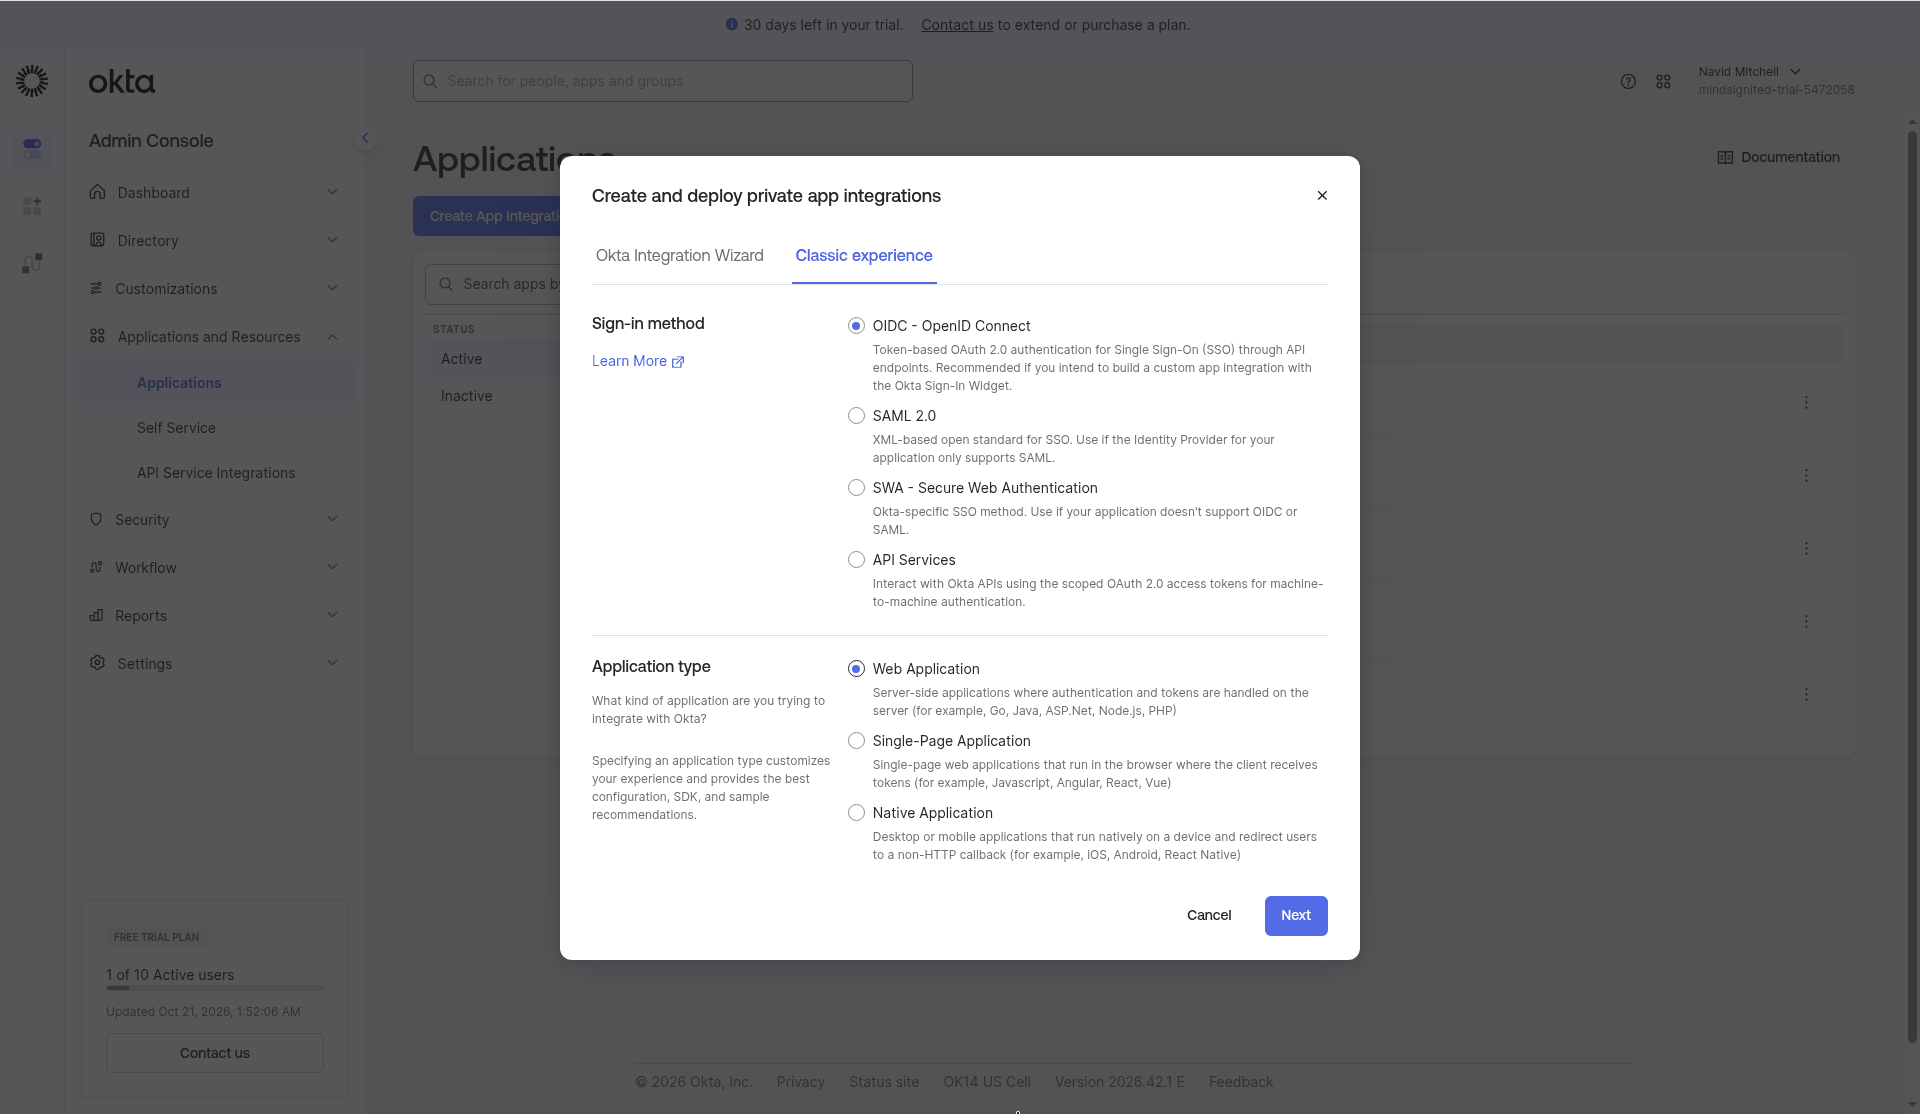Click the Directory icon in sidebar
This screenshot has height=1114, width=1920.
pos(97,240)
